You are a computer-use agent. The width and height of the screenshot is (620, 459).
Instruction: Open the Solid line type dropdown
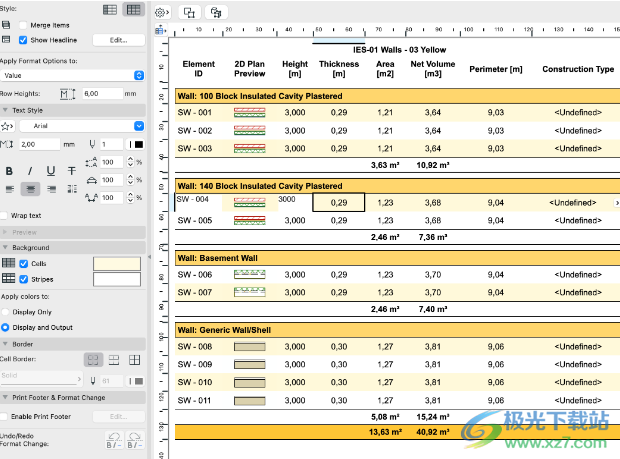pos(41,379)
